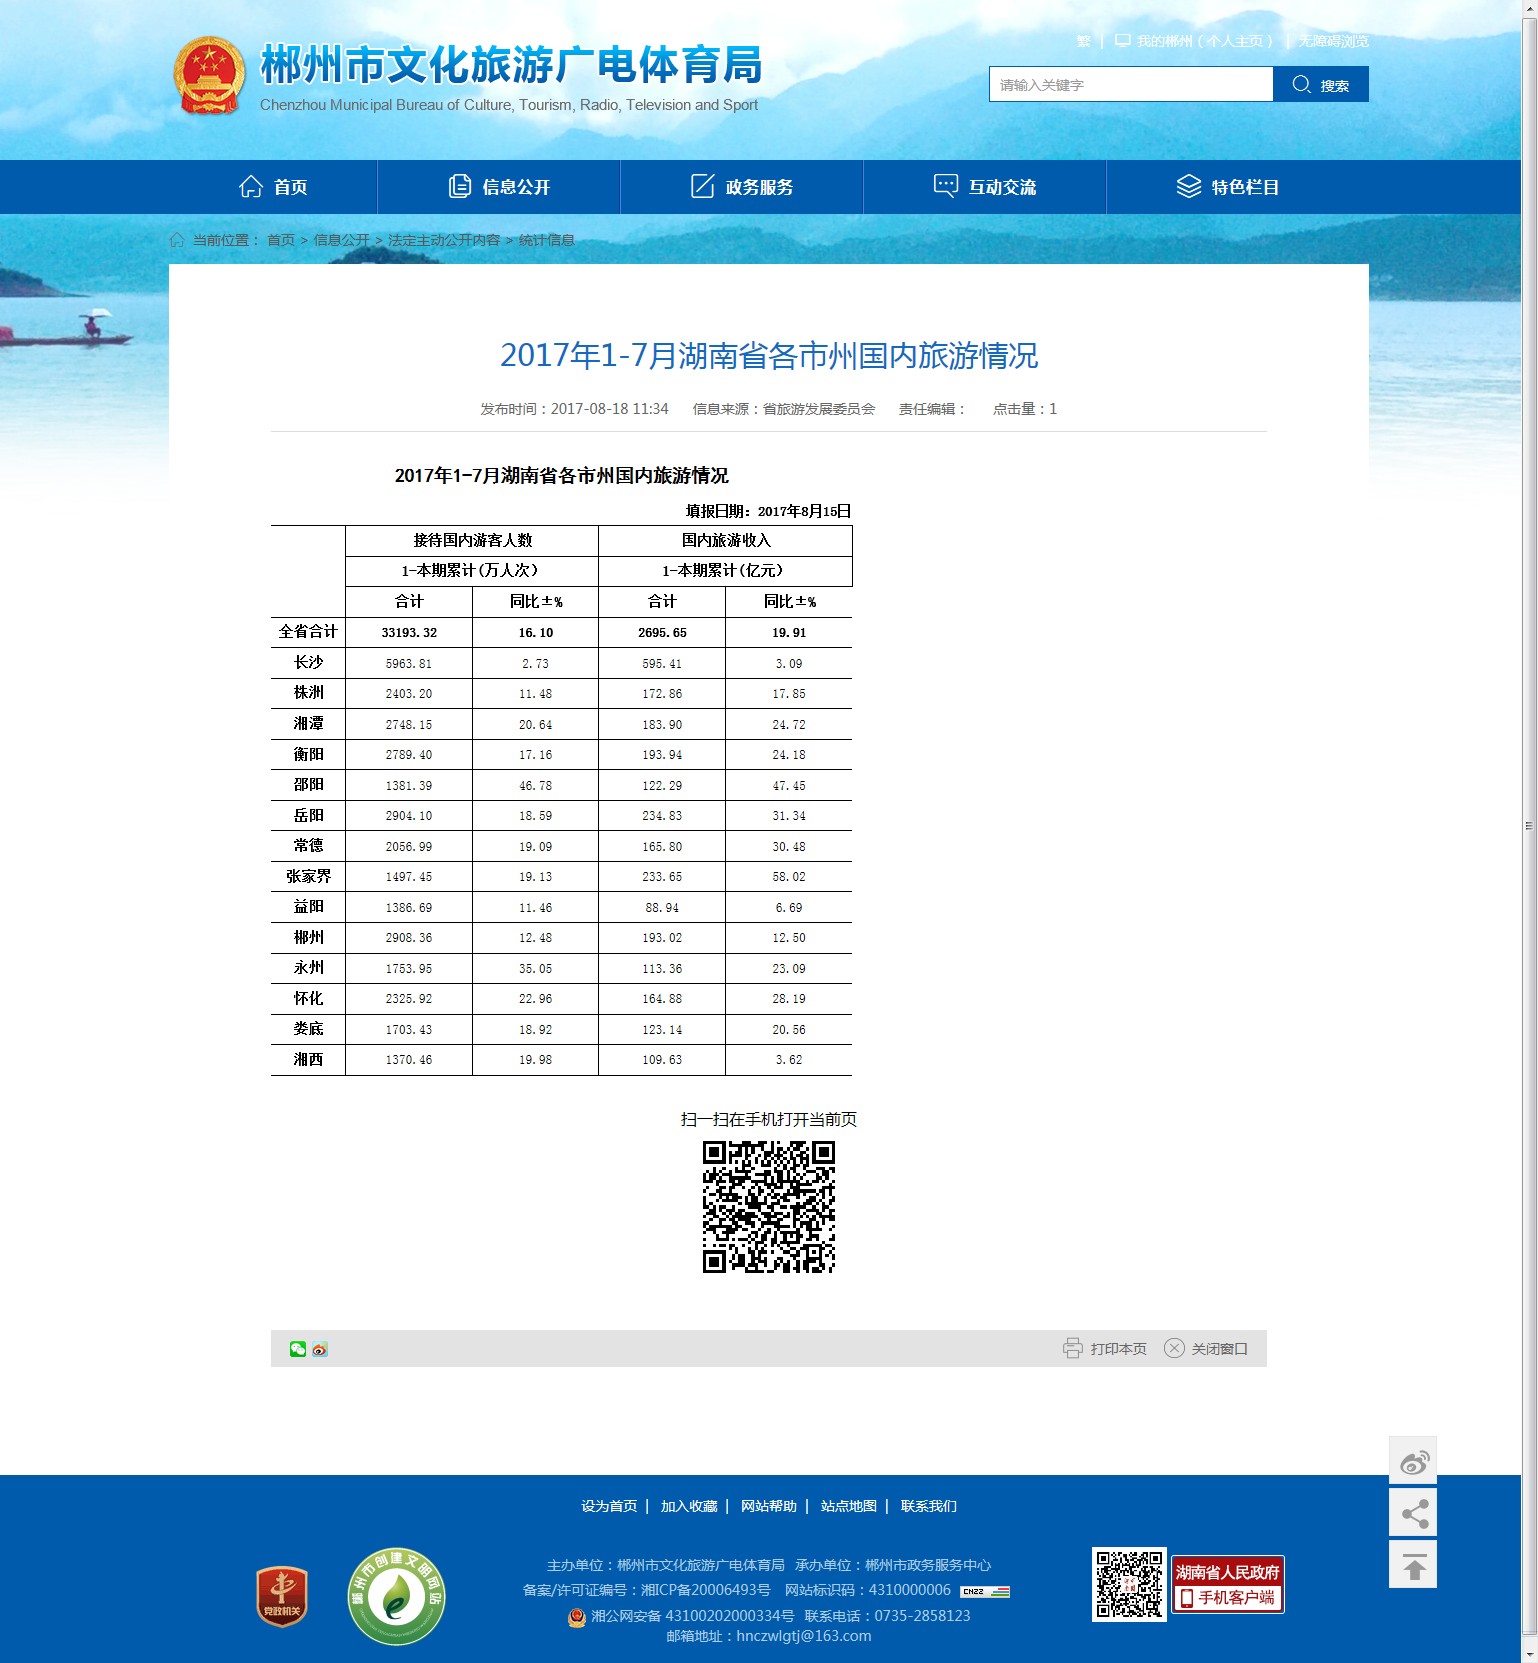Open 统计信息 breadcrumb link

click(546, 240)
